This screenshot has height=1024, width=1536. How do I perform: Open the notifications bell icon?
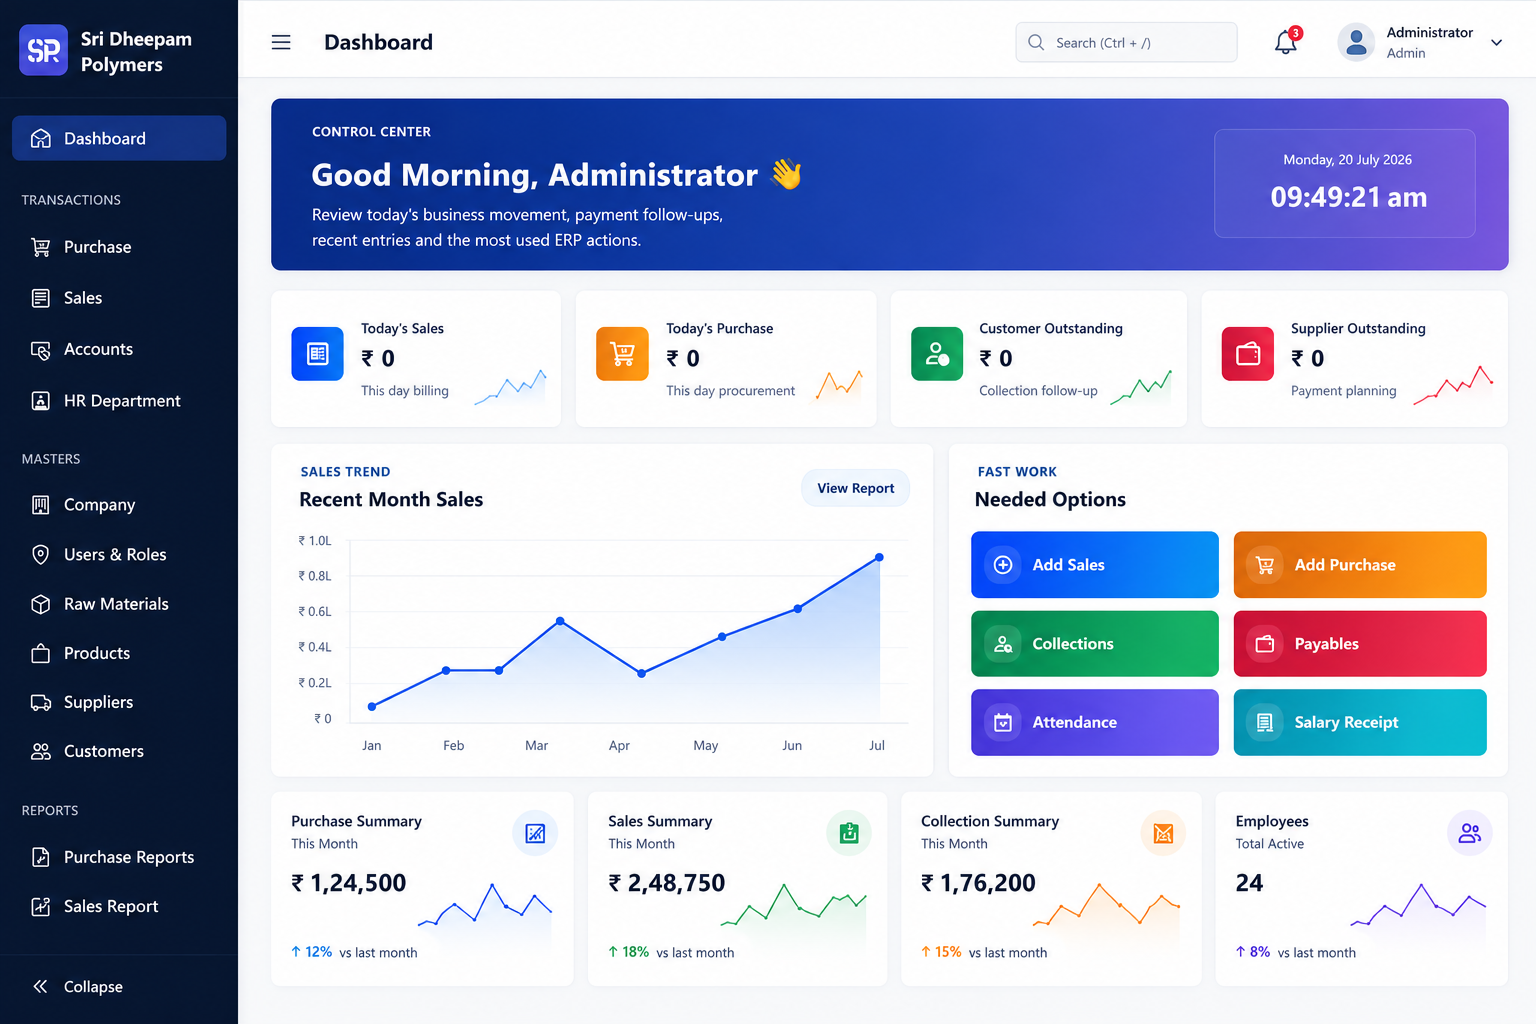pos(1286,42)
